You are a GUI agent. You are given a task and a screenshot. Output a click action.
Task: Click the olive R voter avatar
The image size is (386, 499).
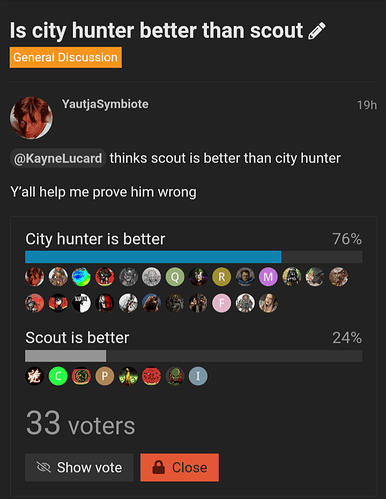tap(222, 277)
